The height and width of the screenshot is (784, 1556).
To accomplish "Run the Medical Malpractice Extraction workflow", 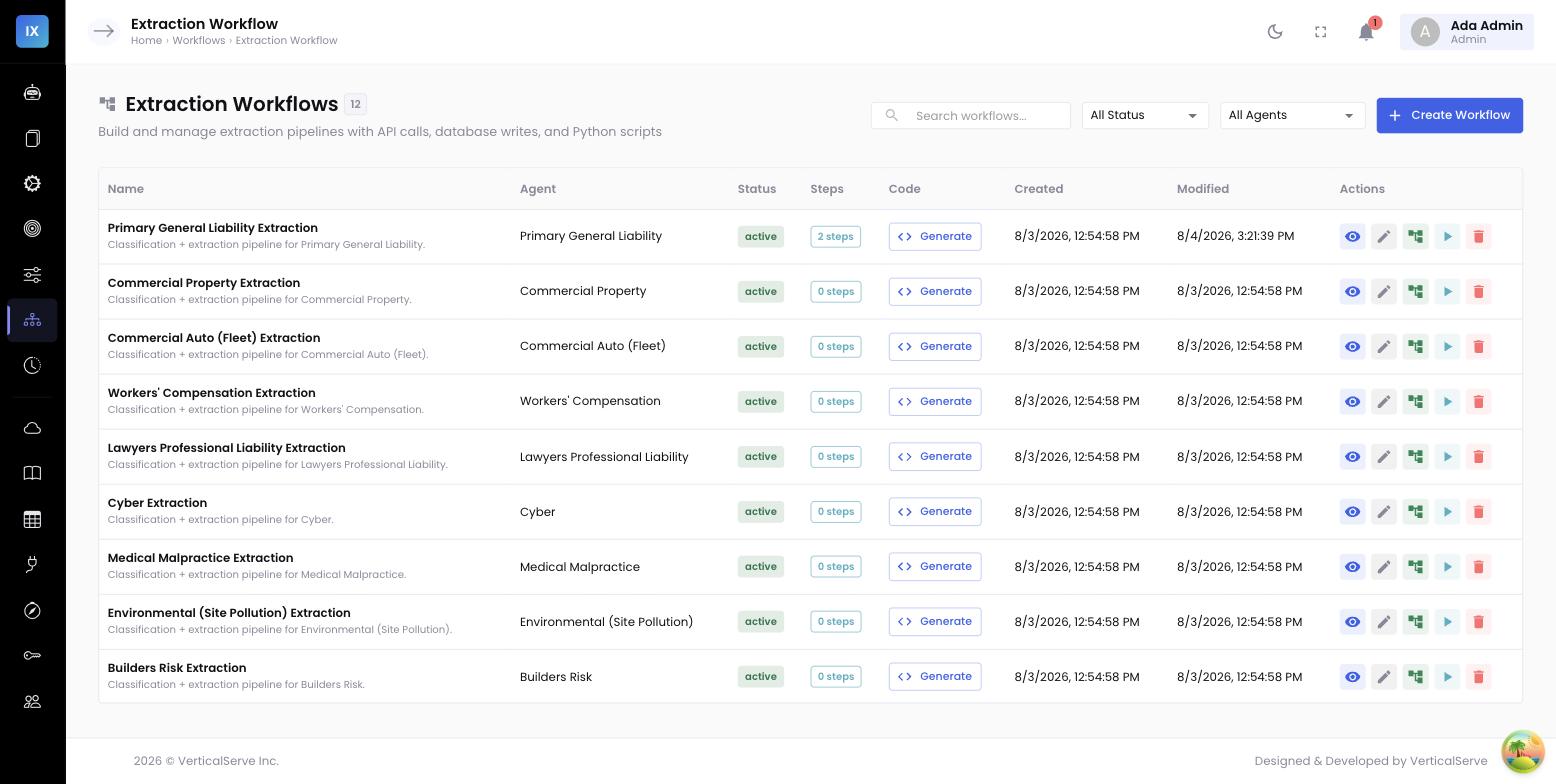I will 1447,567.
